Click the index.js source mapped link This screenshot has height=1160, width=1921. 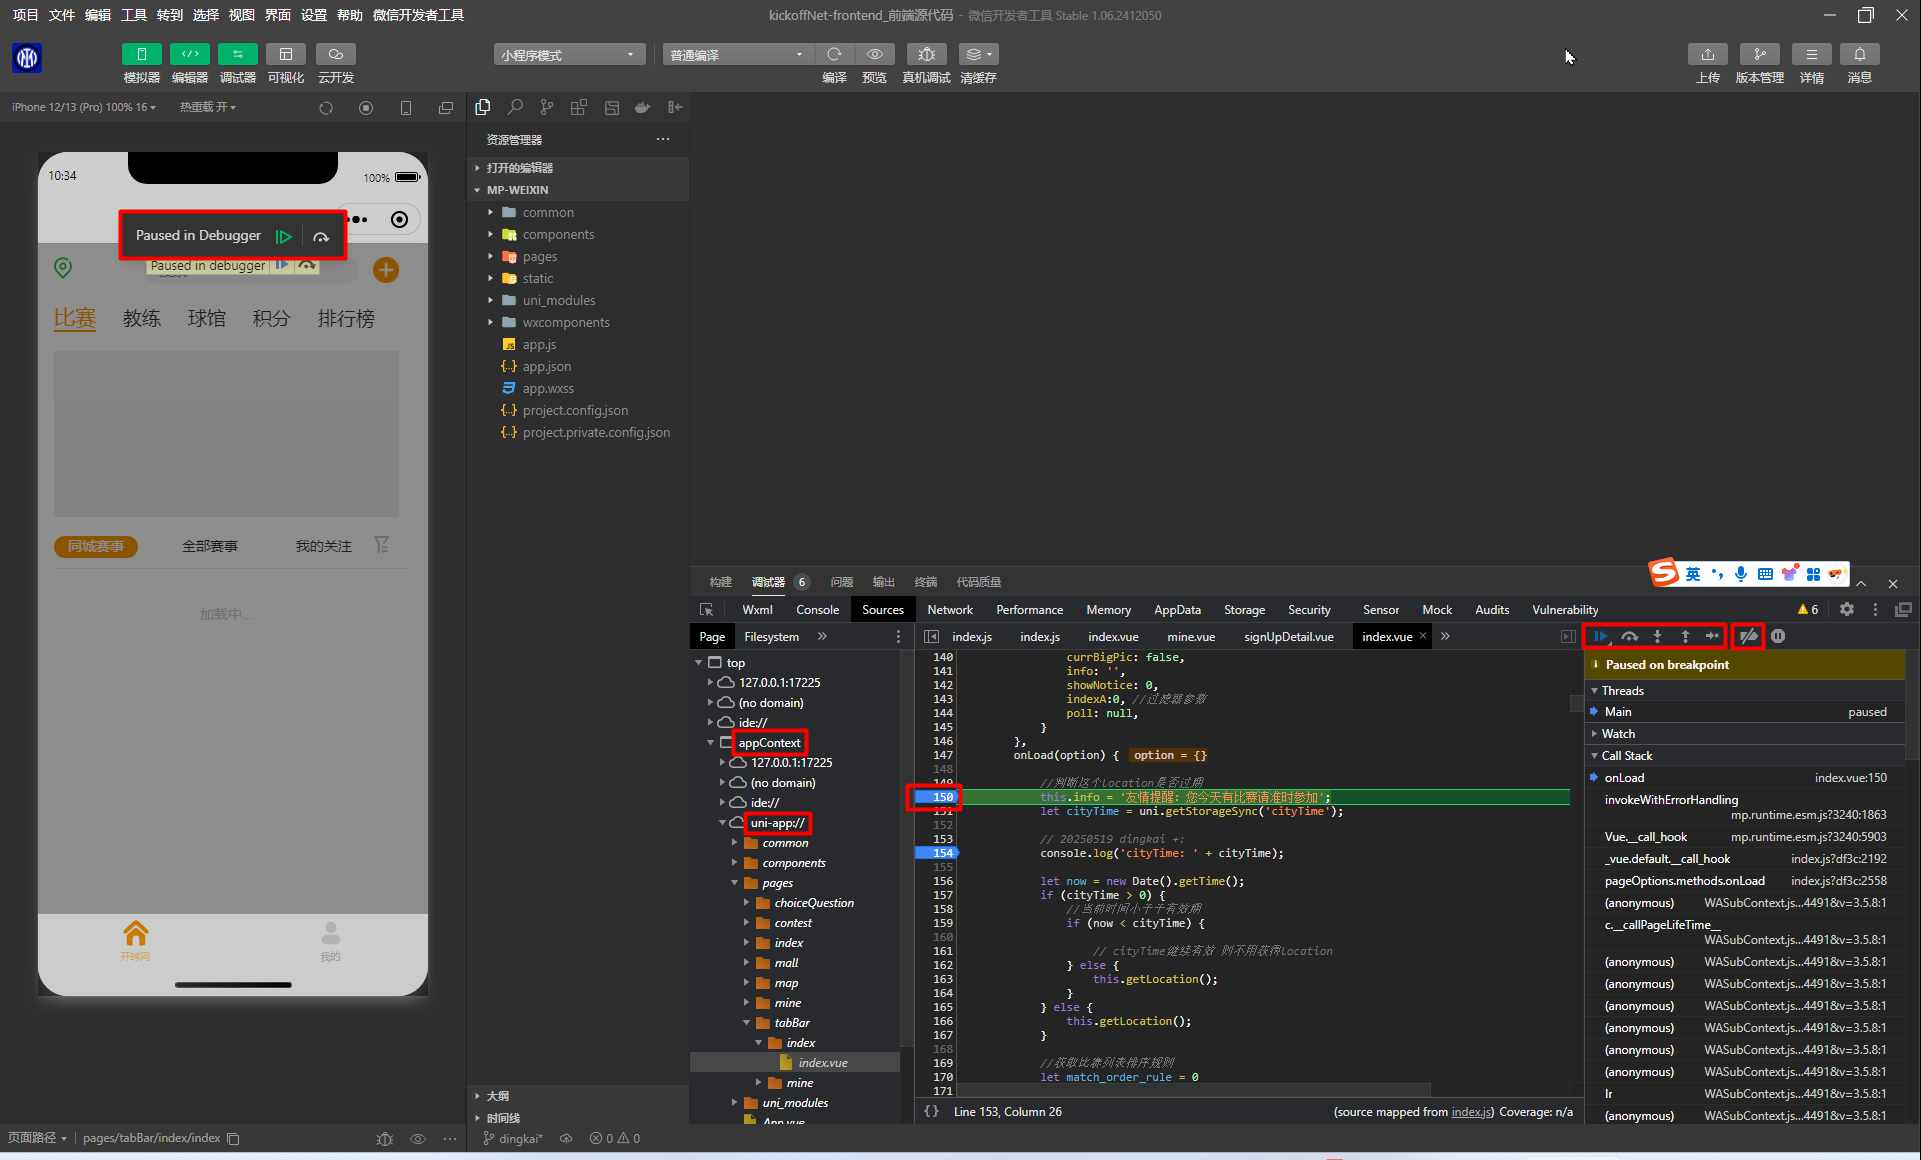click(1471, 1112)
